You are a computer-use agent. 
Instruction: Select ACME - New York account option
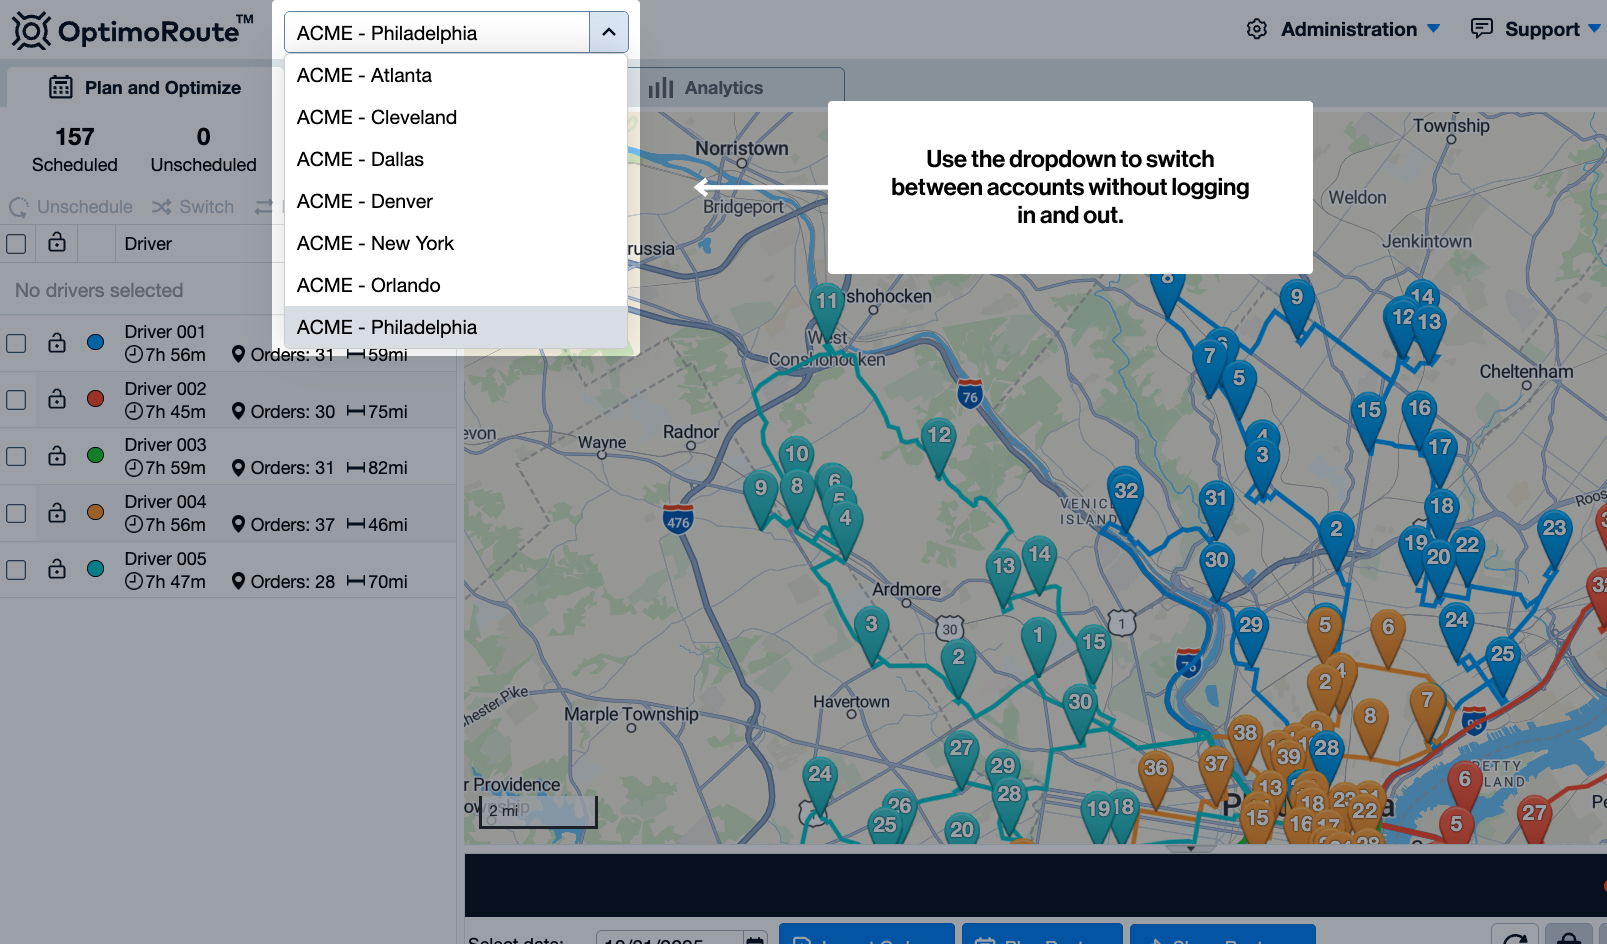[x=375, y=243]
